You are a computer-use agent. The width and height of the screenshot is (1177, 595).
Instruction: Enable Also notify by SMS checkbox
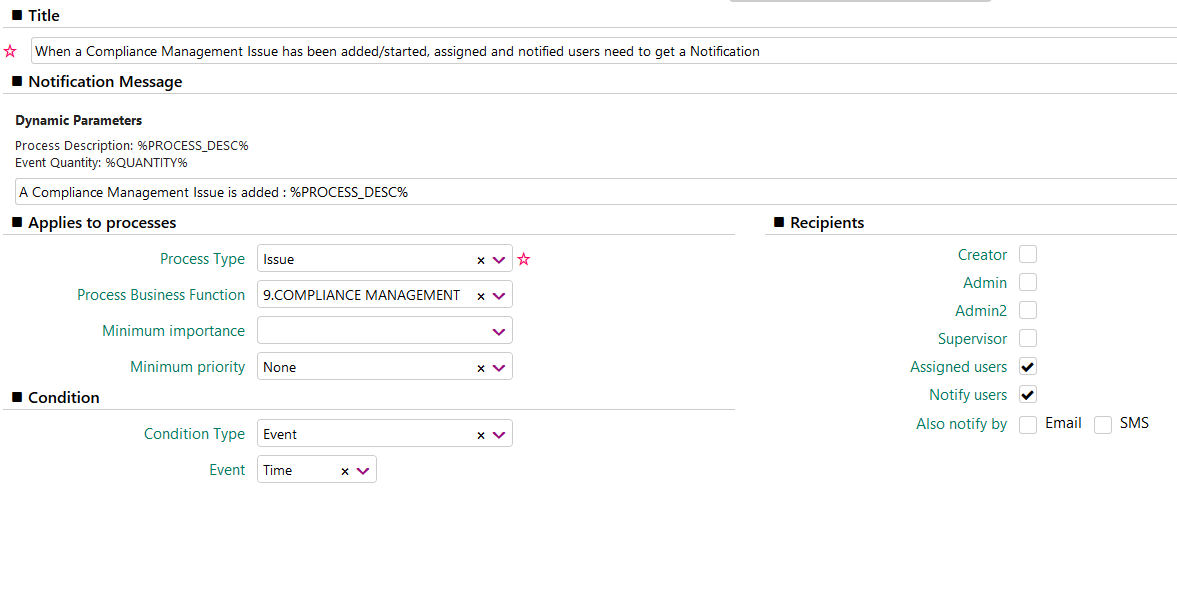pyautogui.click(x=1103, y=425)
